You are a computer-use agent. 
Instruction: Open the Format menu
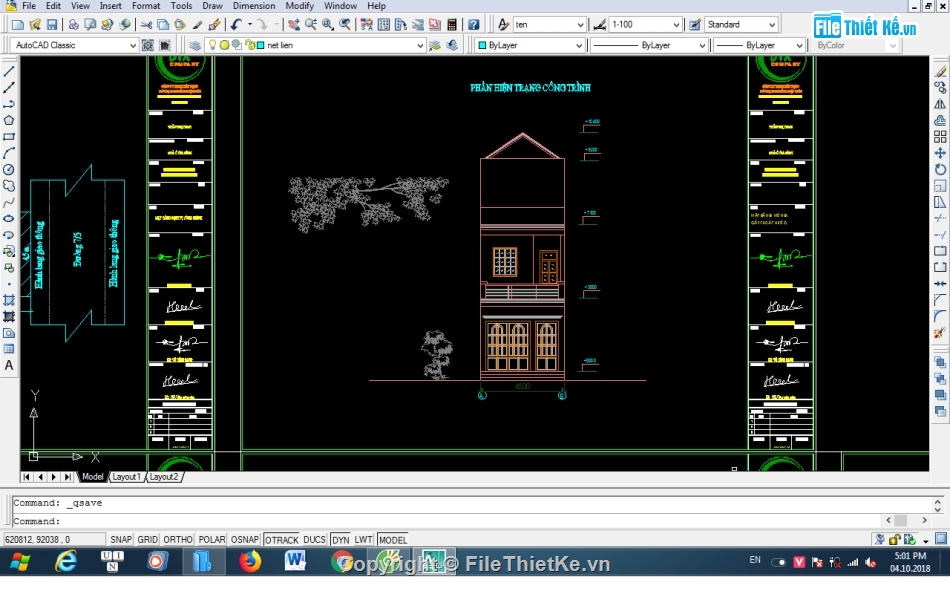146,6
